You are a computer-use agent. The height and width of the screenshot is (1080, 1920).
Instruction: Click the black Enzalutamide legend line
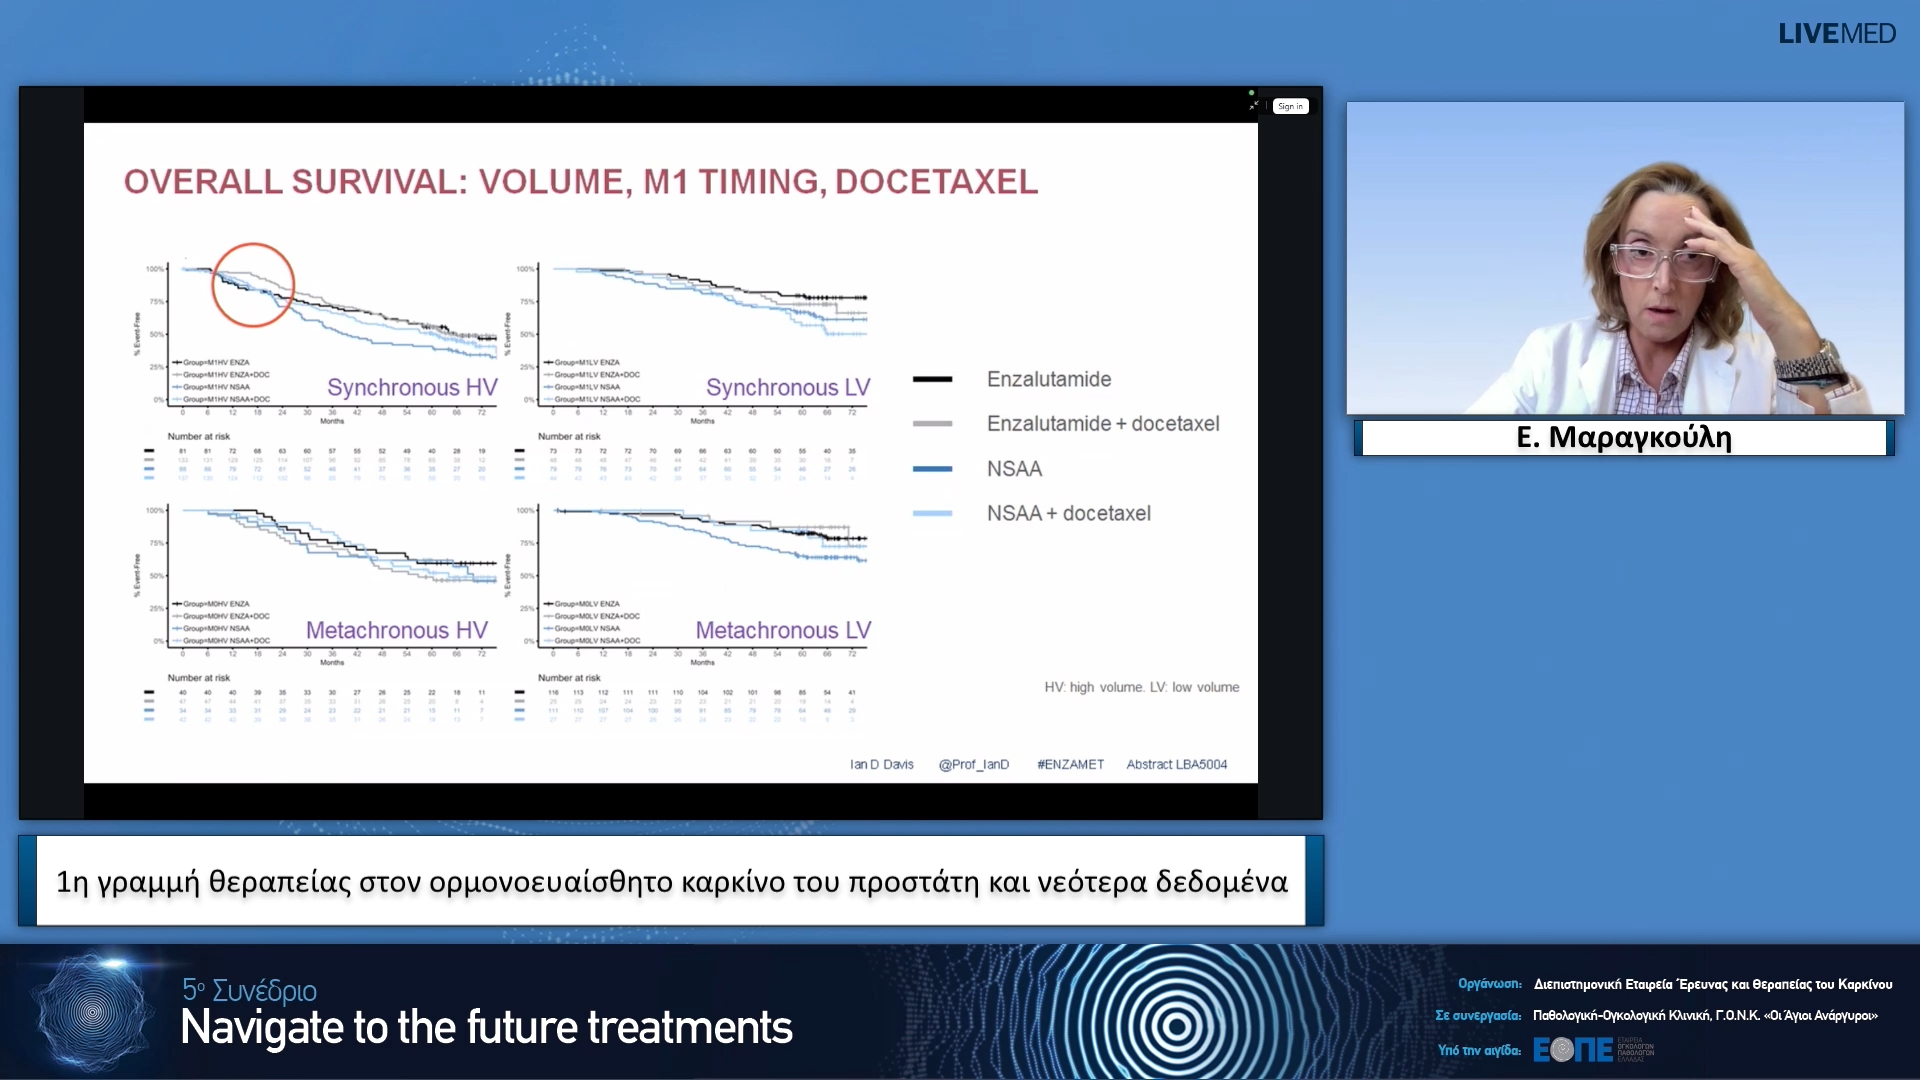coord(932,379)
